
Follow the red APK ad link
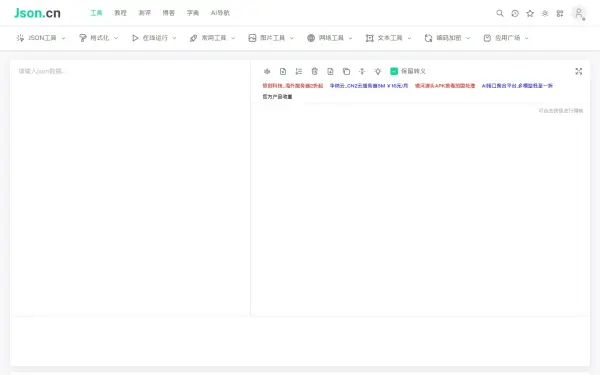pos(445,86)
